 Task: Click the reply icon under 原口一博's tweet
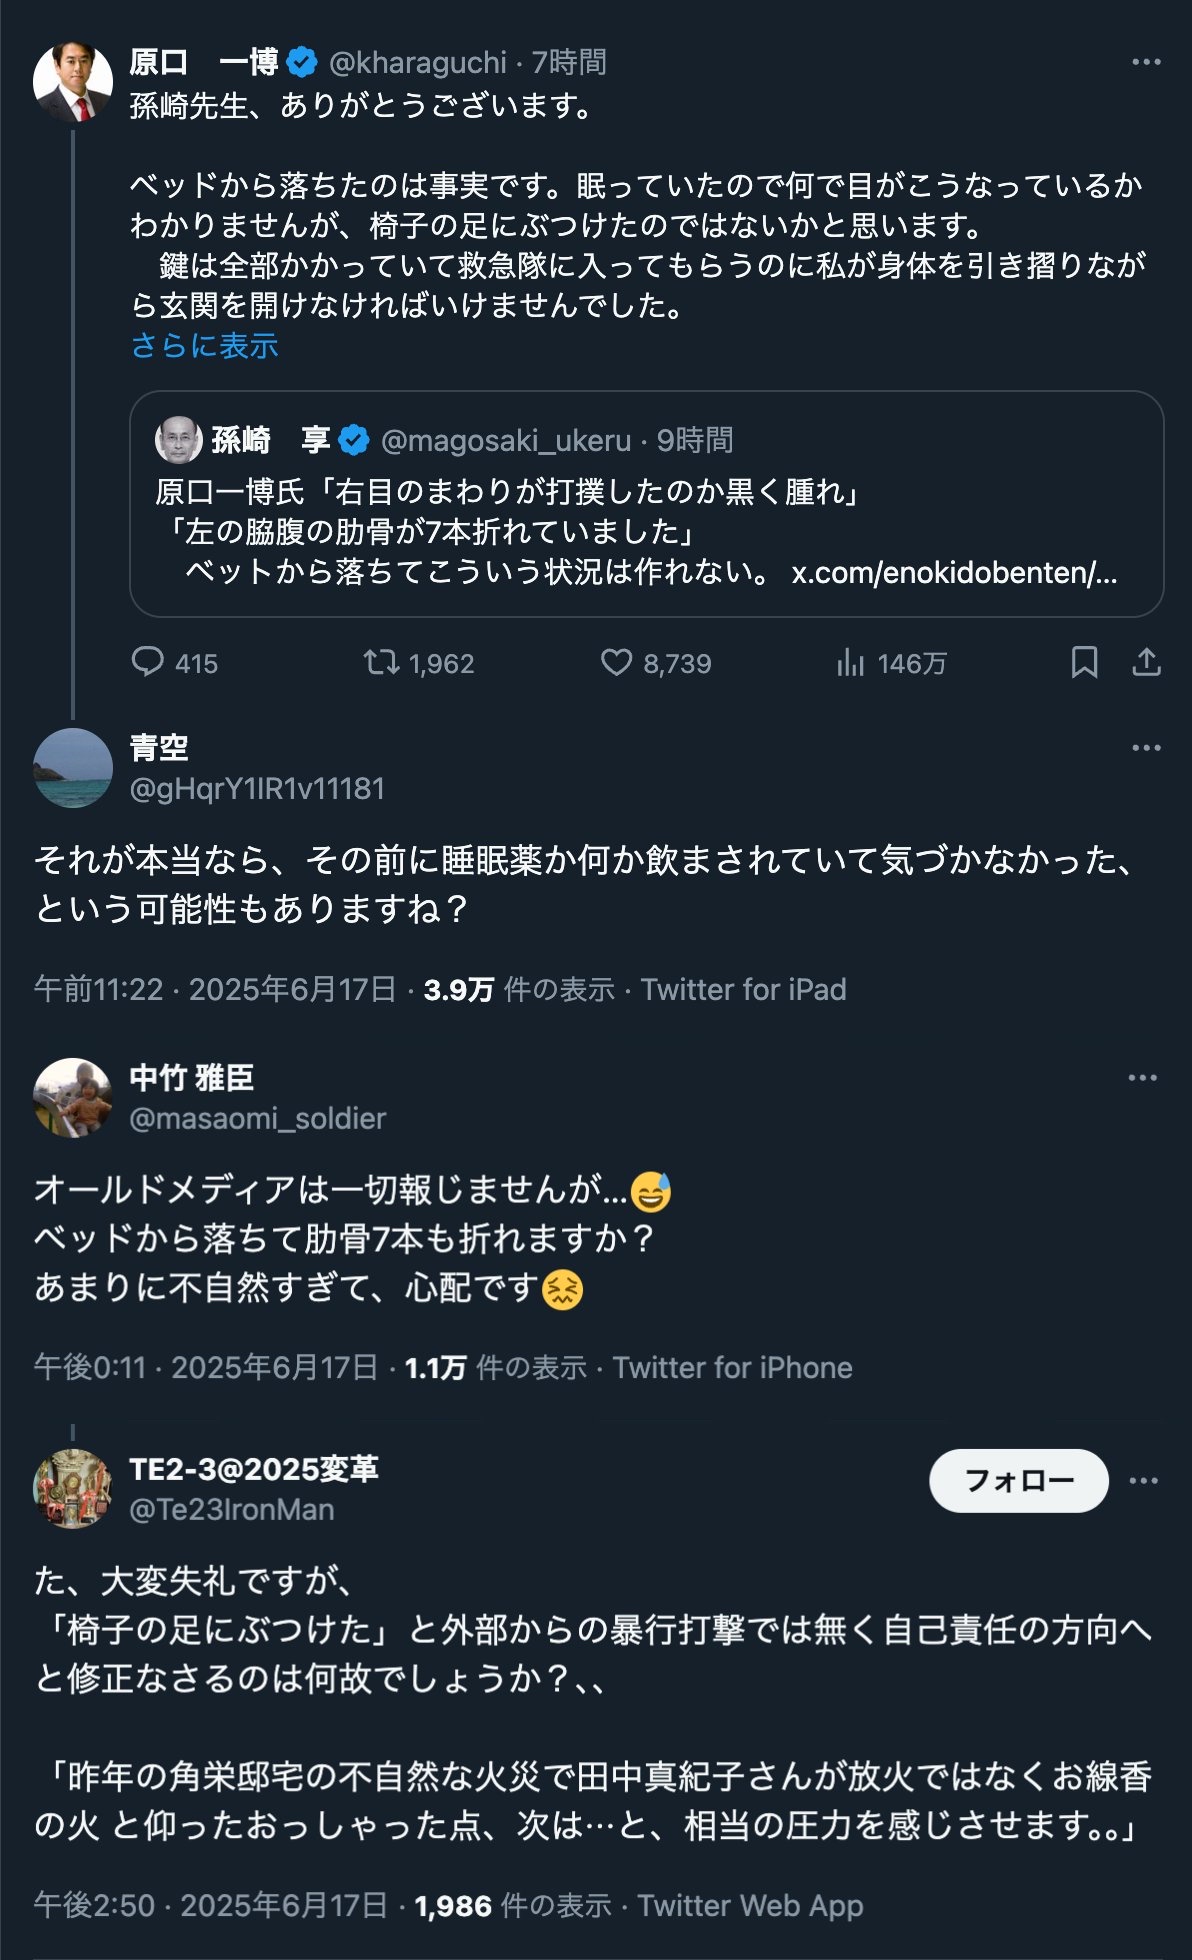[x=148, y=662]
